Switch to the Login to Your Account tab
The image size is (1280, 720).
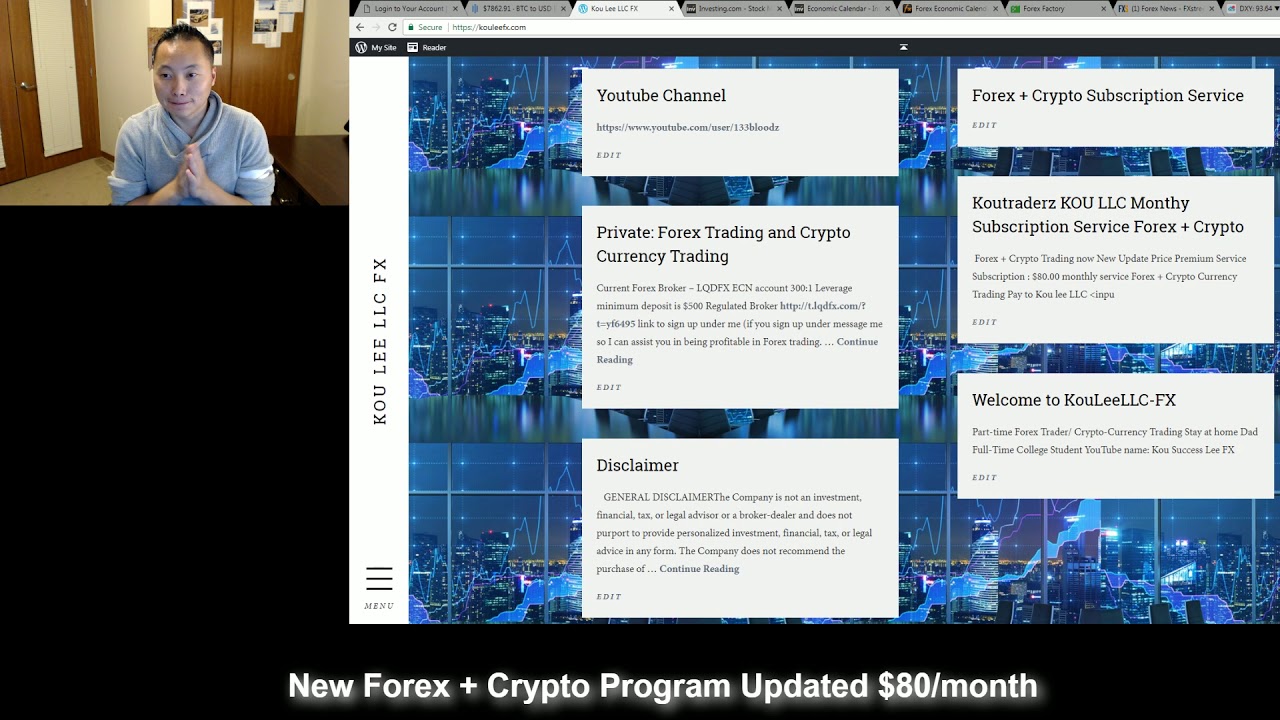[409, 8]
